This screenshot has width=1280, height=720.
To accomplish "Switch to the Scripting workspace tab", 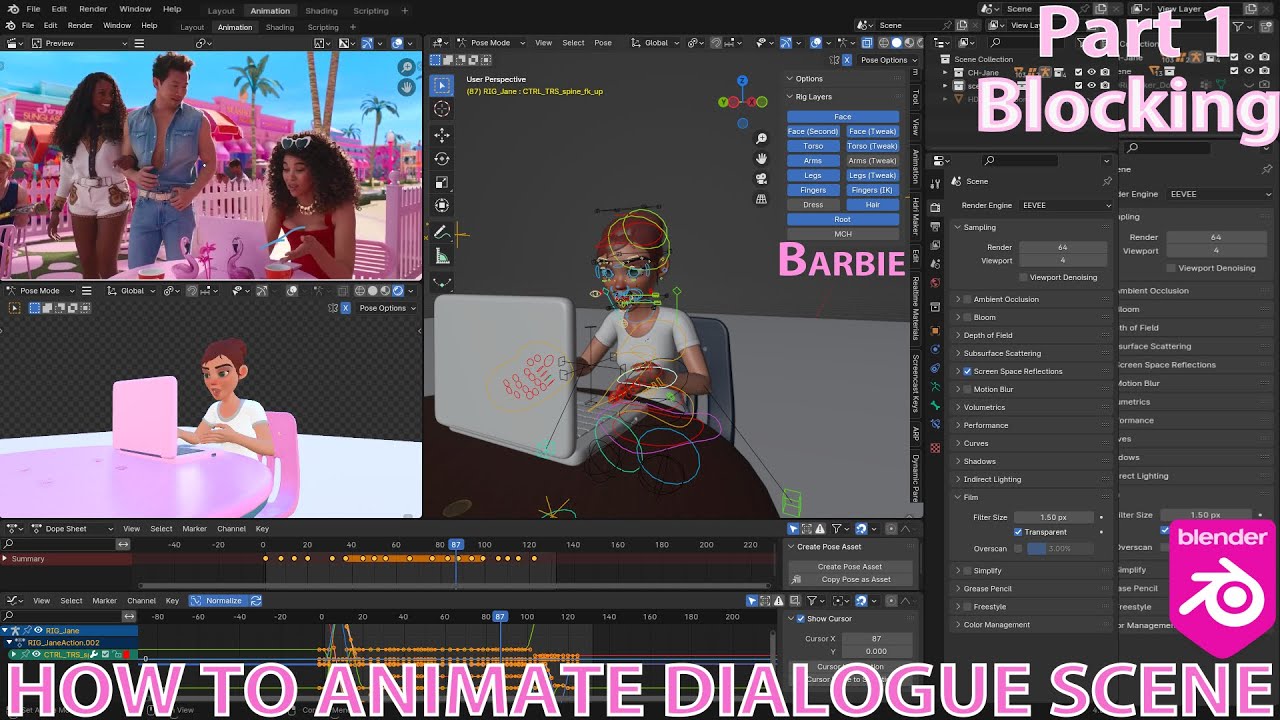I will click(370, 11).
